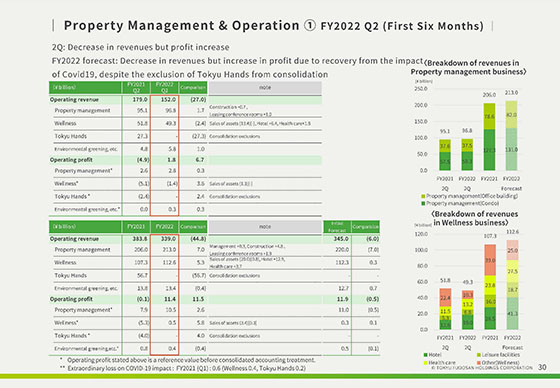Click the Tokyu Hands full-year revenue value 56.7

[x=142, y=275]
